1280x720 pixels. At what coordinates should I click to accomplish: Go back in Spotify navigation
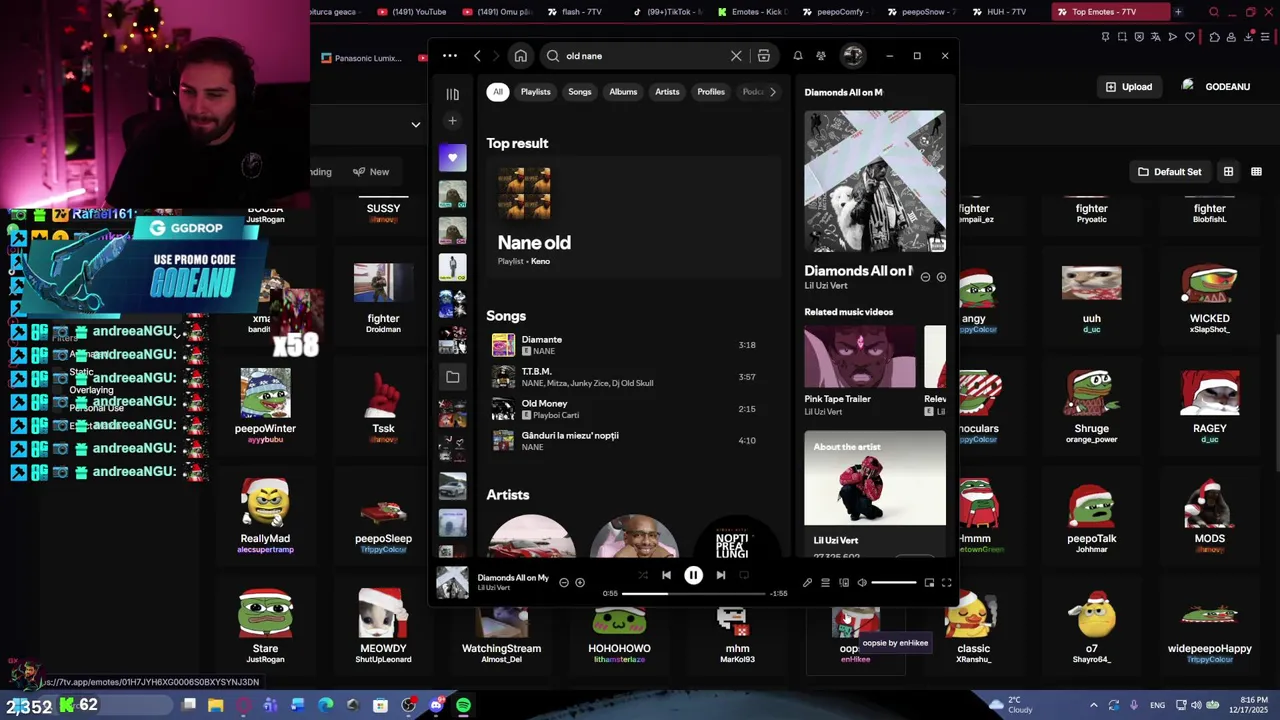477,56
